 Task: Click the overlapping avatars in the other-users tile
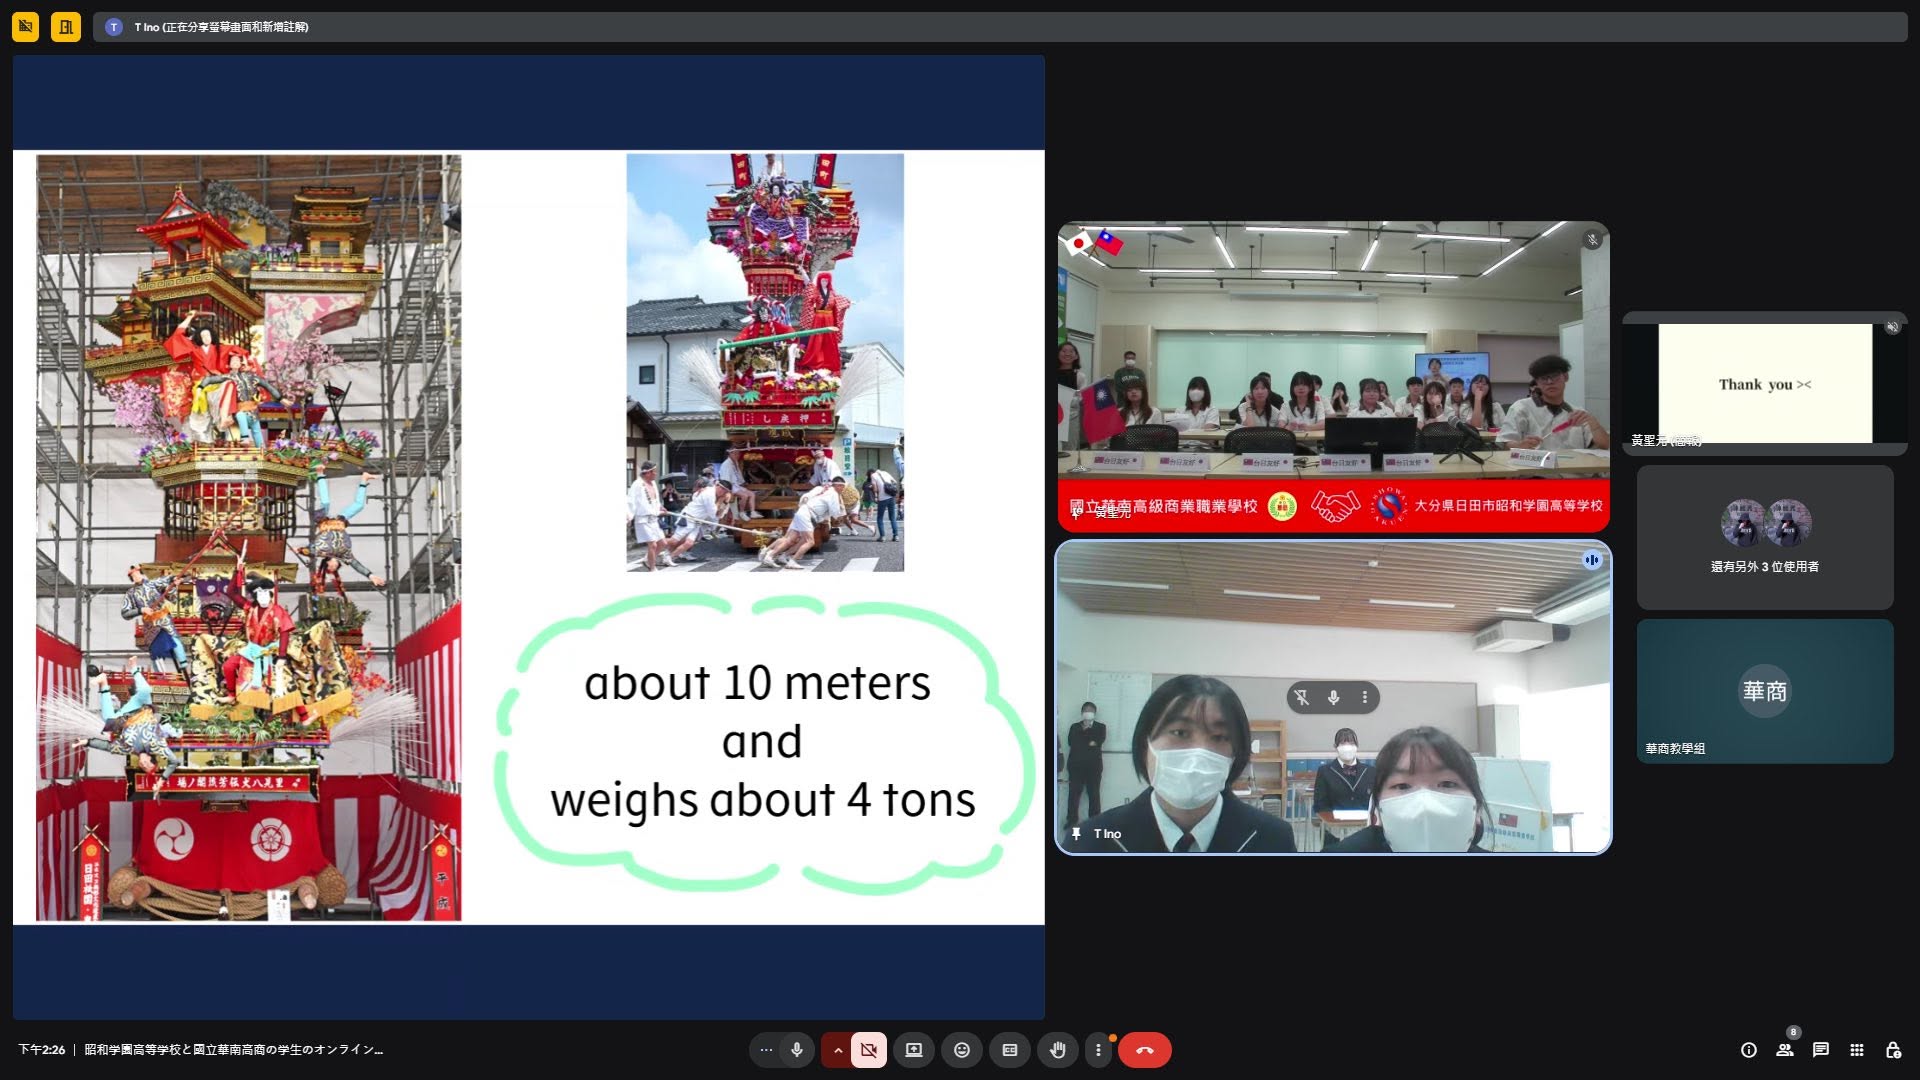pos(1765,522)
